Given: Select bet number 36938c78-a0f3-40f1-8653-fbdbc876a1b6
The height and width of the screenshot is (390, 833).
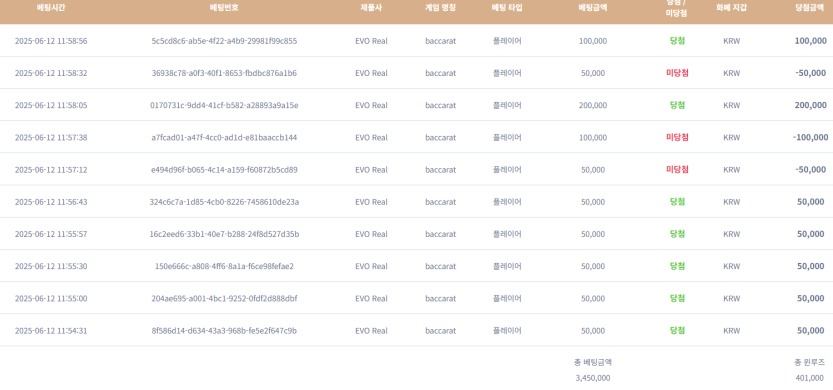Looking at the screenshot, I should click(224, 73).
